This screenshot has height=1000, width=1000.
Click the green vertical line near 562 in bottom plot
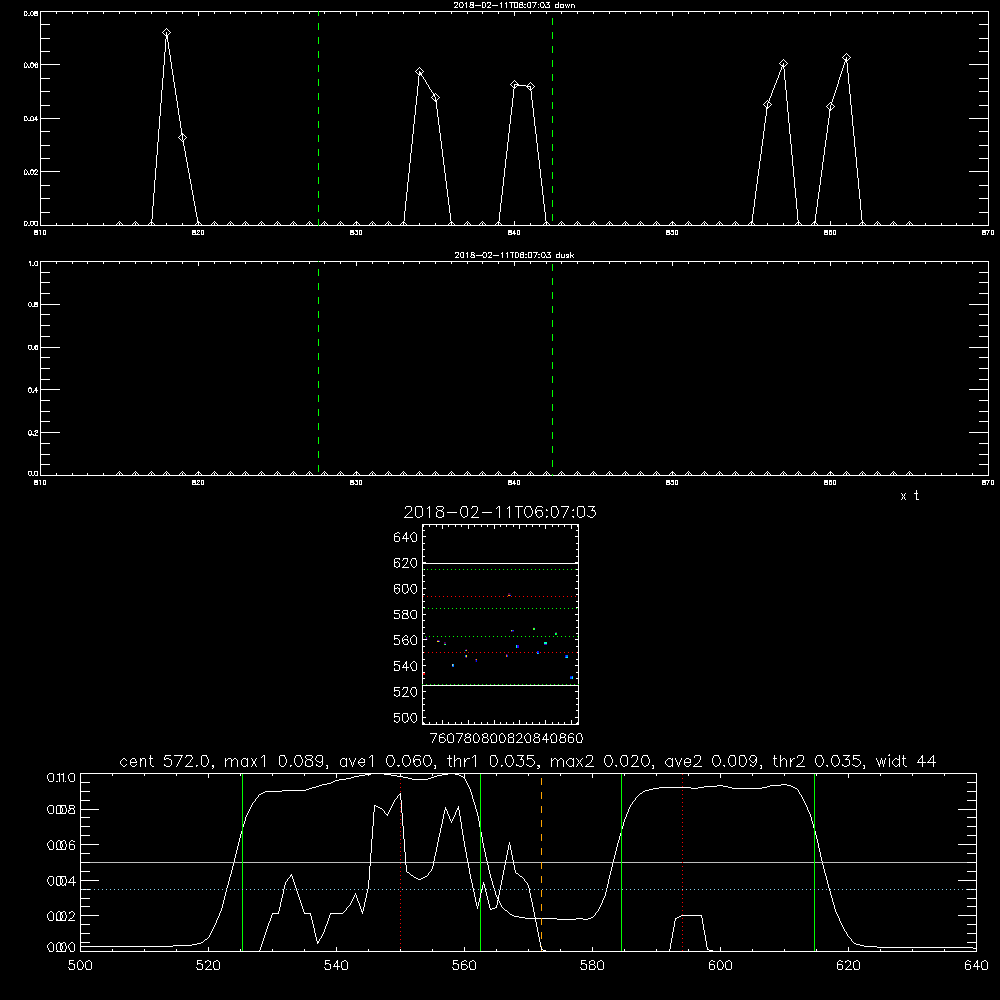pyautogui.click(x=480, y=862)
